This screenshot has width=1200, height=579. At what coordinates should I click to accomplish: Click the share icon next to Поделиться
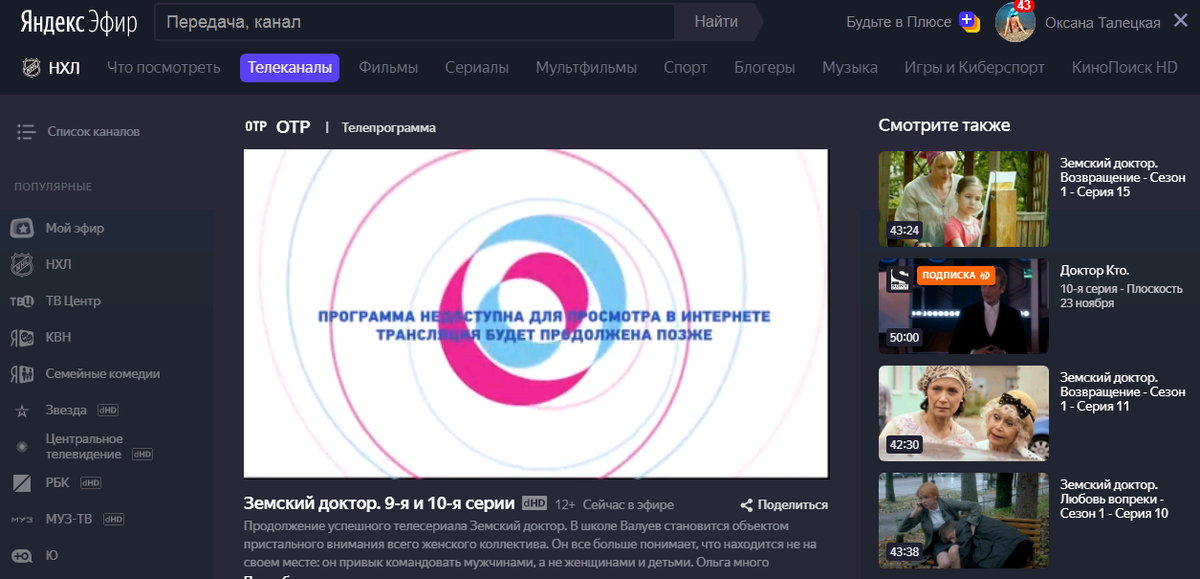point(746,505)
